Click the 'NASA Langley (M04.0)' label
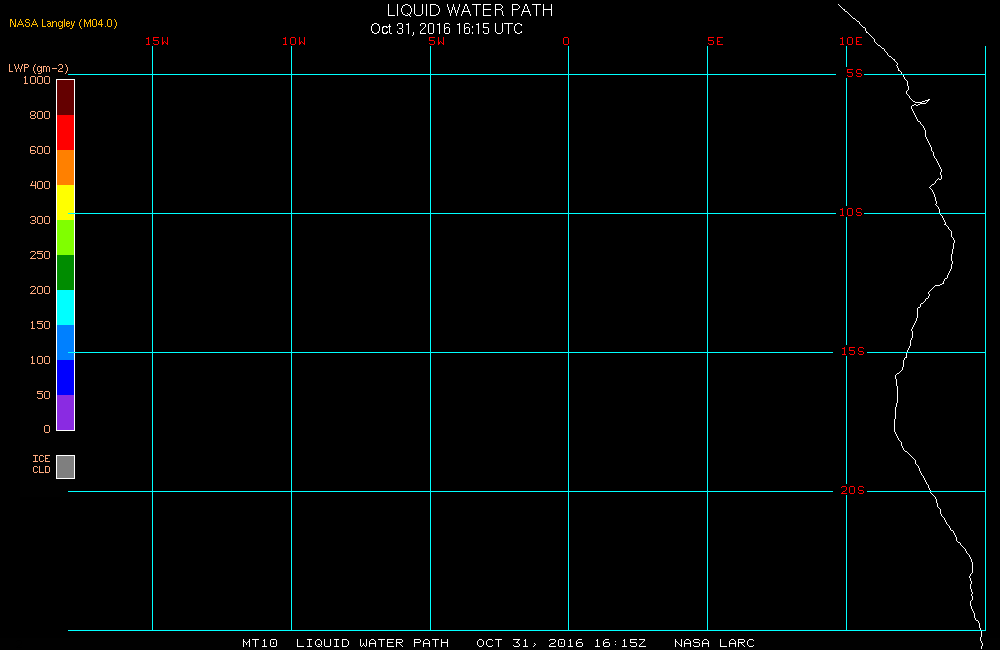The image size is (1000, 650). (63, 23)
